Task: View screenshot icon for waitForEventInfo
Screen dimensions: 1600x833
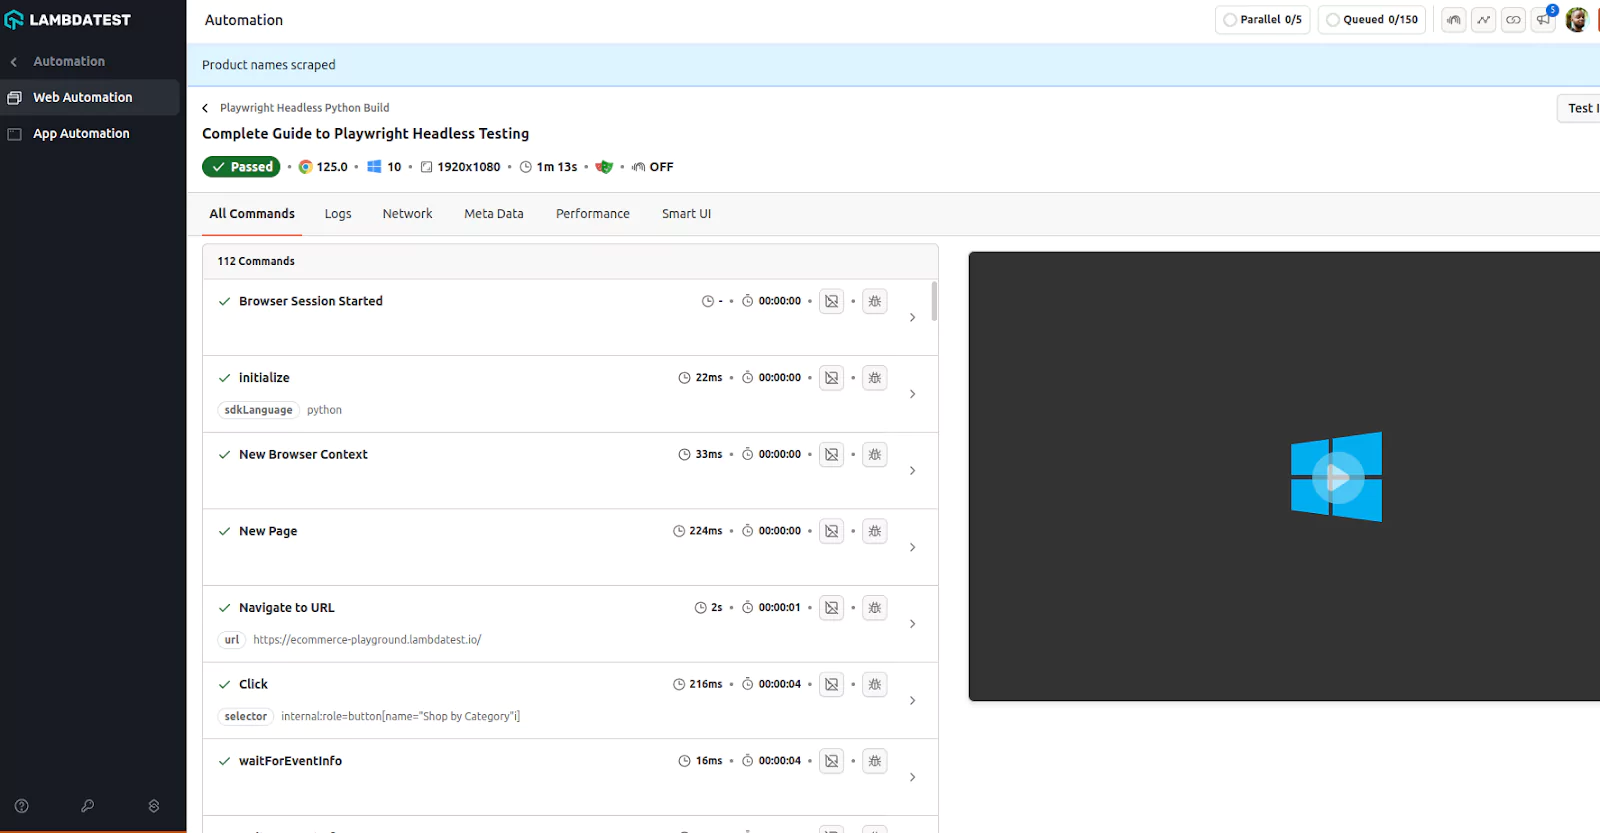Action: pyautogui.click(x=832, y=761)
